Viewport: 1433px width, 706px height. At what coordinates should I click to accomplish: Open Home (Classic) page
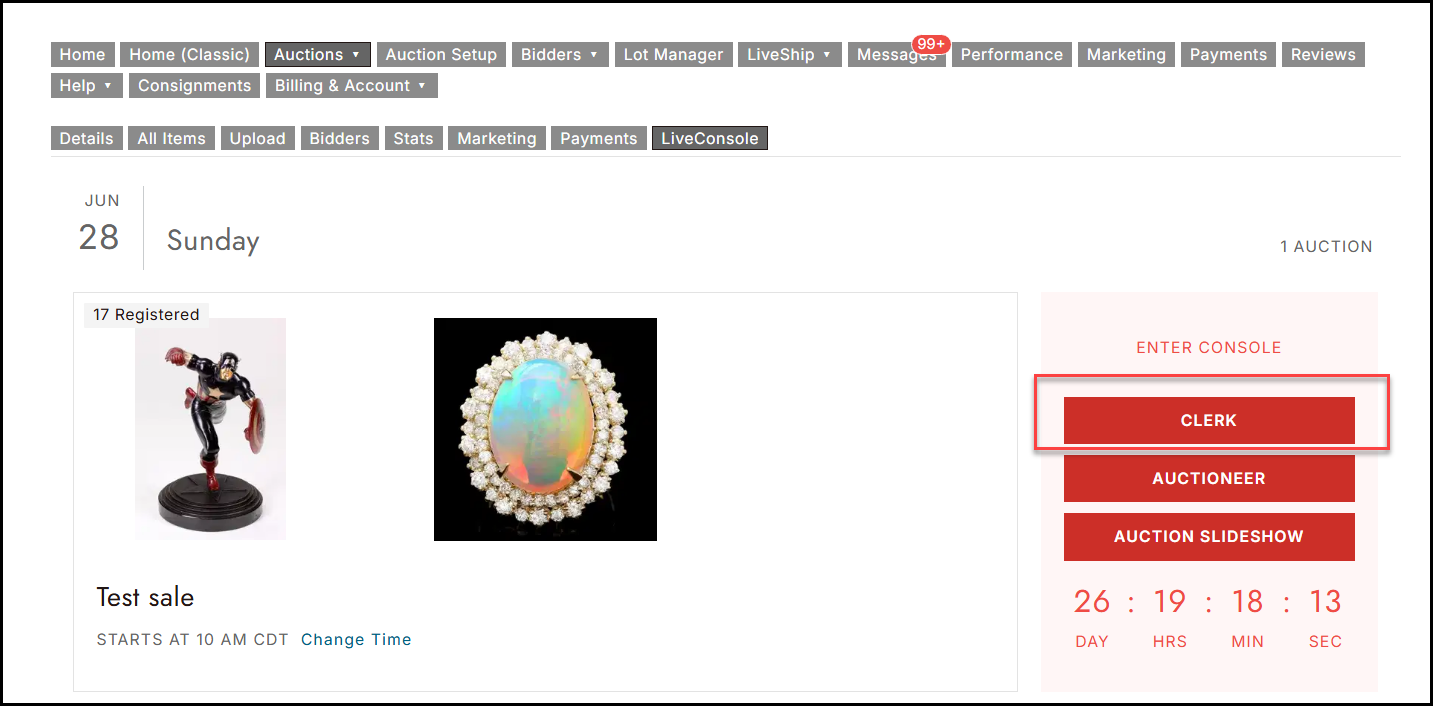tap(189, 55)
